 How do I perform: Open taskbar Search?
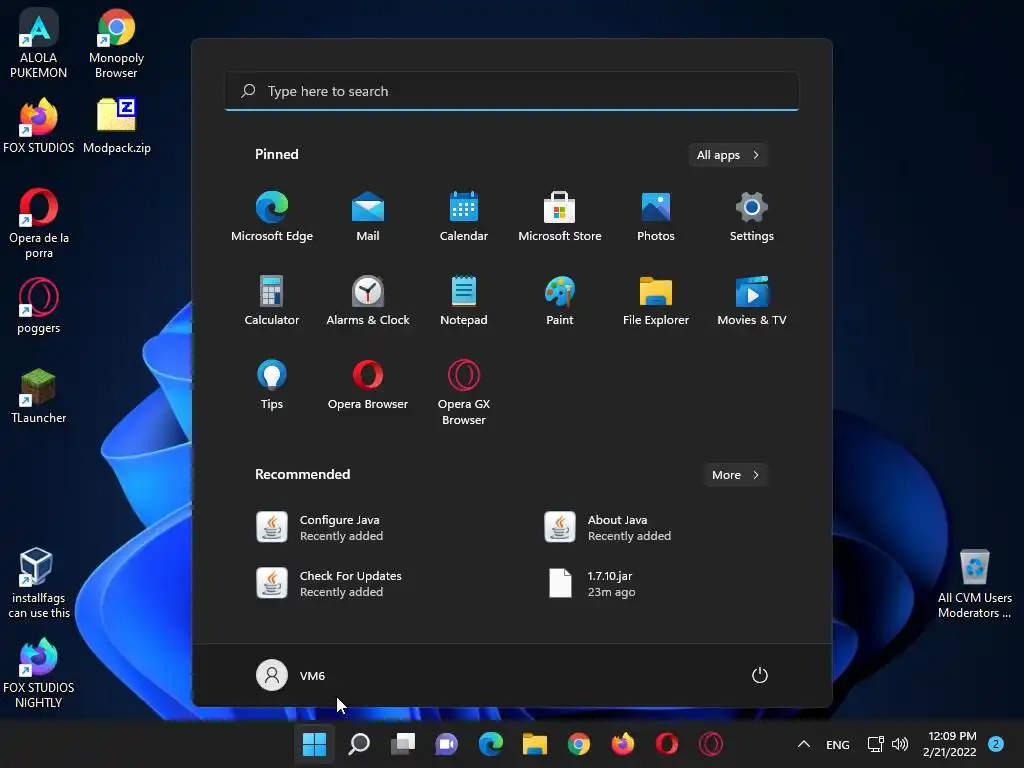(359, 744)
